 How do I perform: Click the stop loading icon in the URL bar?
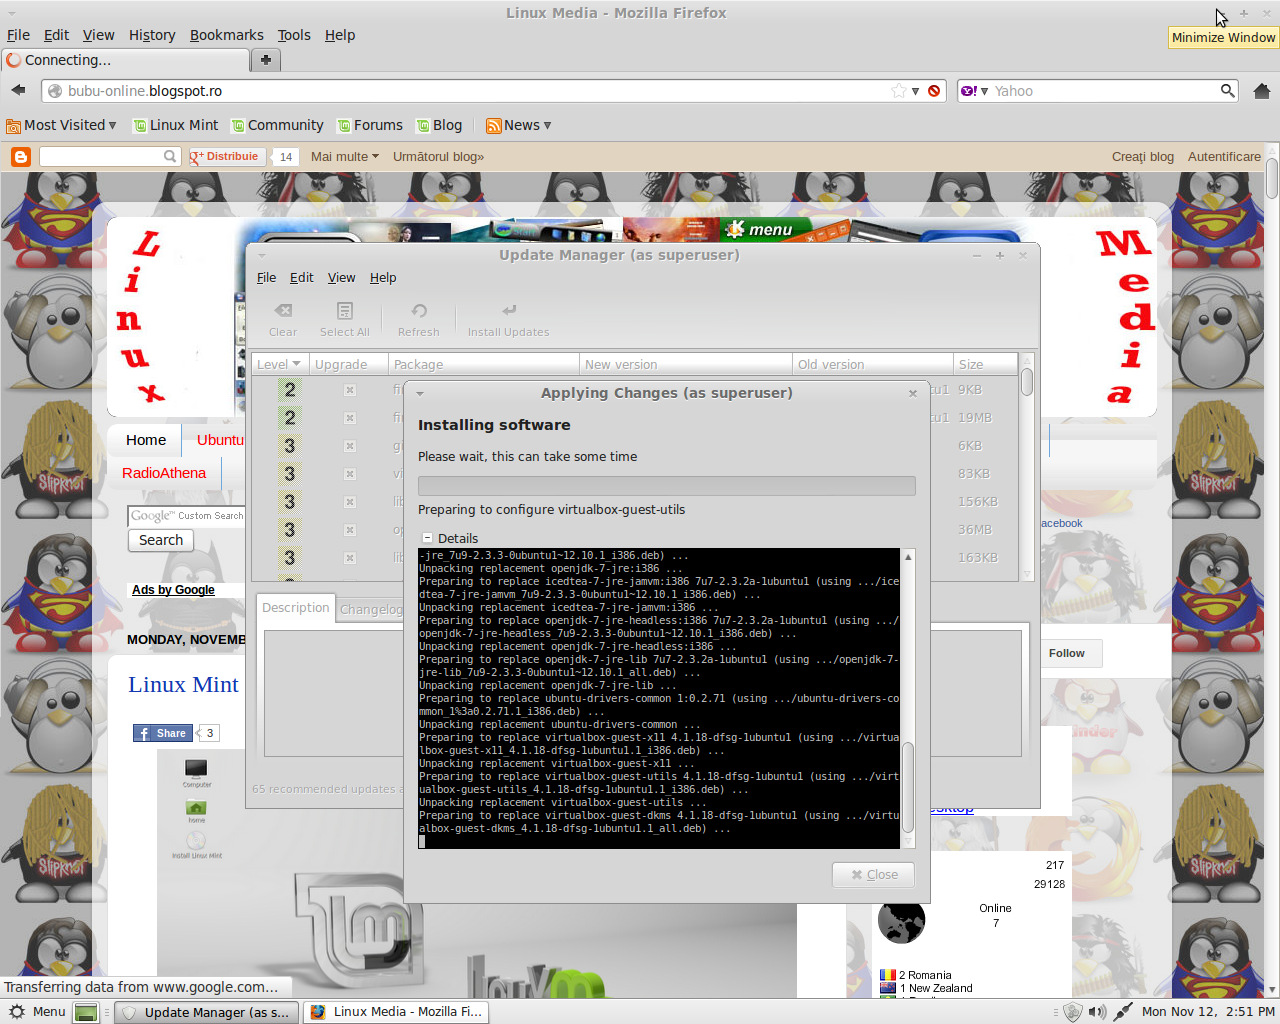click(x=934, y=91)
